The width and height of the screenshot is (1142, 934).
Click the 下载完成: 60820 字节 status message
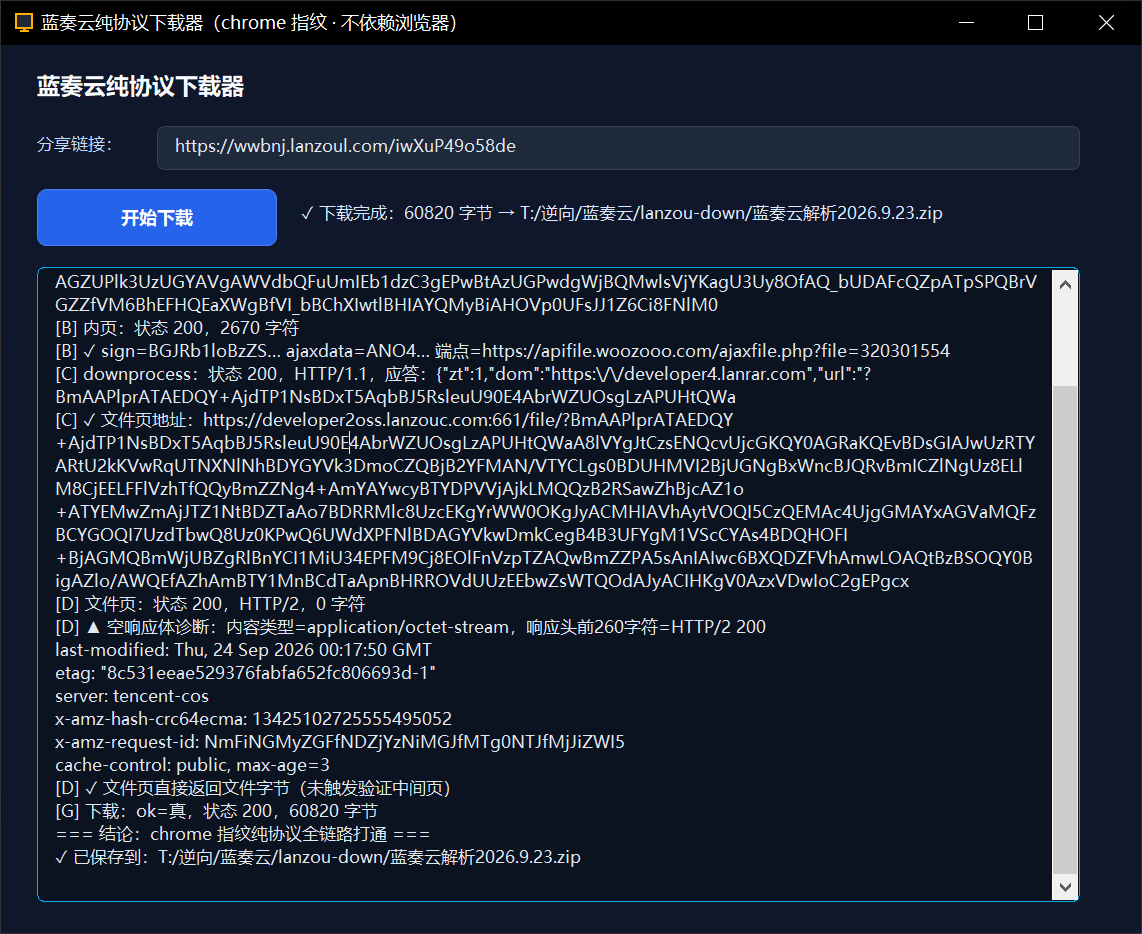pyautogui.click(x=622, y=213)
